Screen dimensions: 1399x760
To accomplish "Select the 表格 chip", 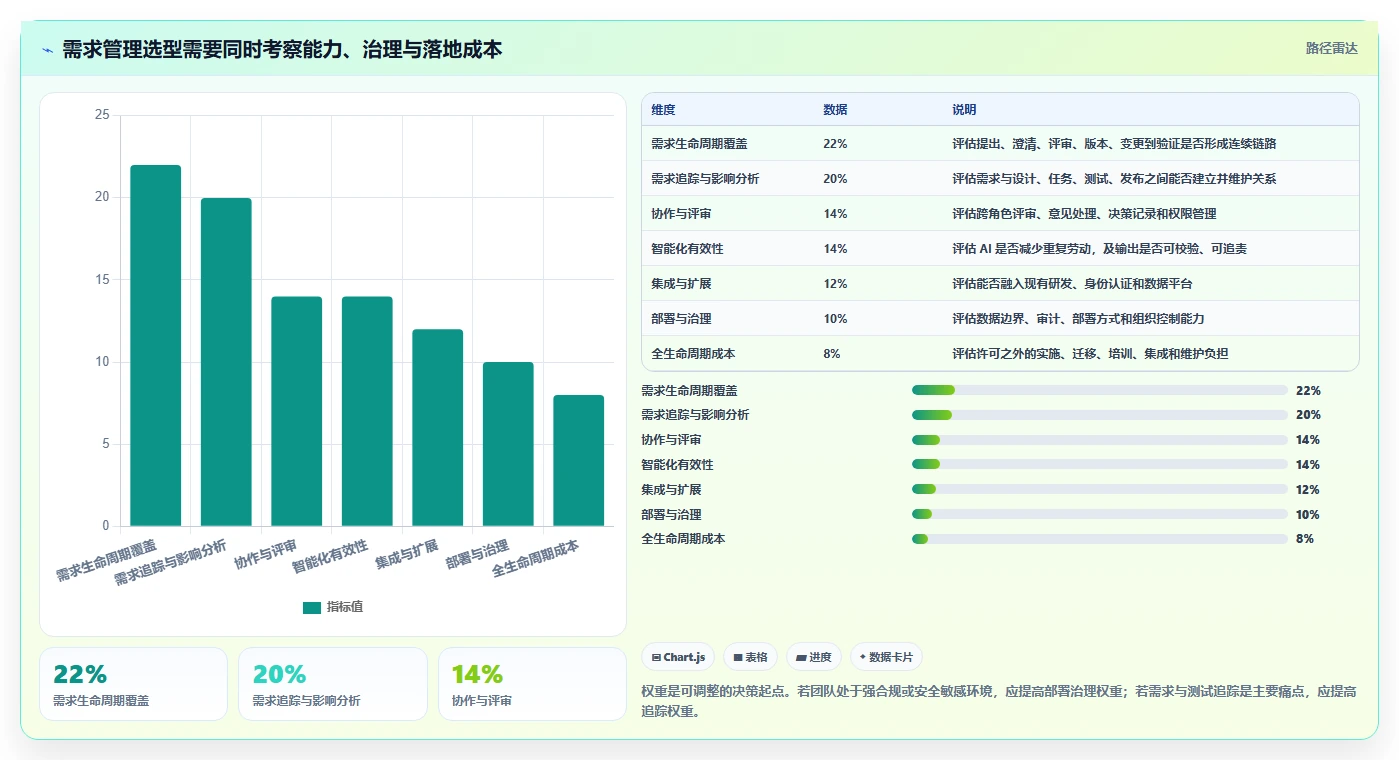I will [x=750, y=657].
